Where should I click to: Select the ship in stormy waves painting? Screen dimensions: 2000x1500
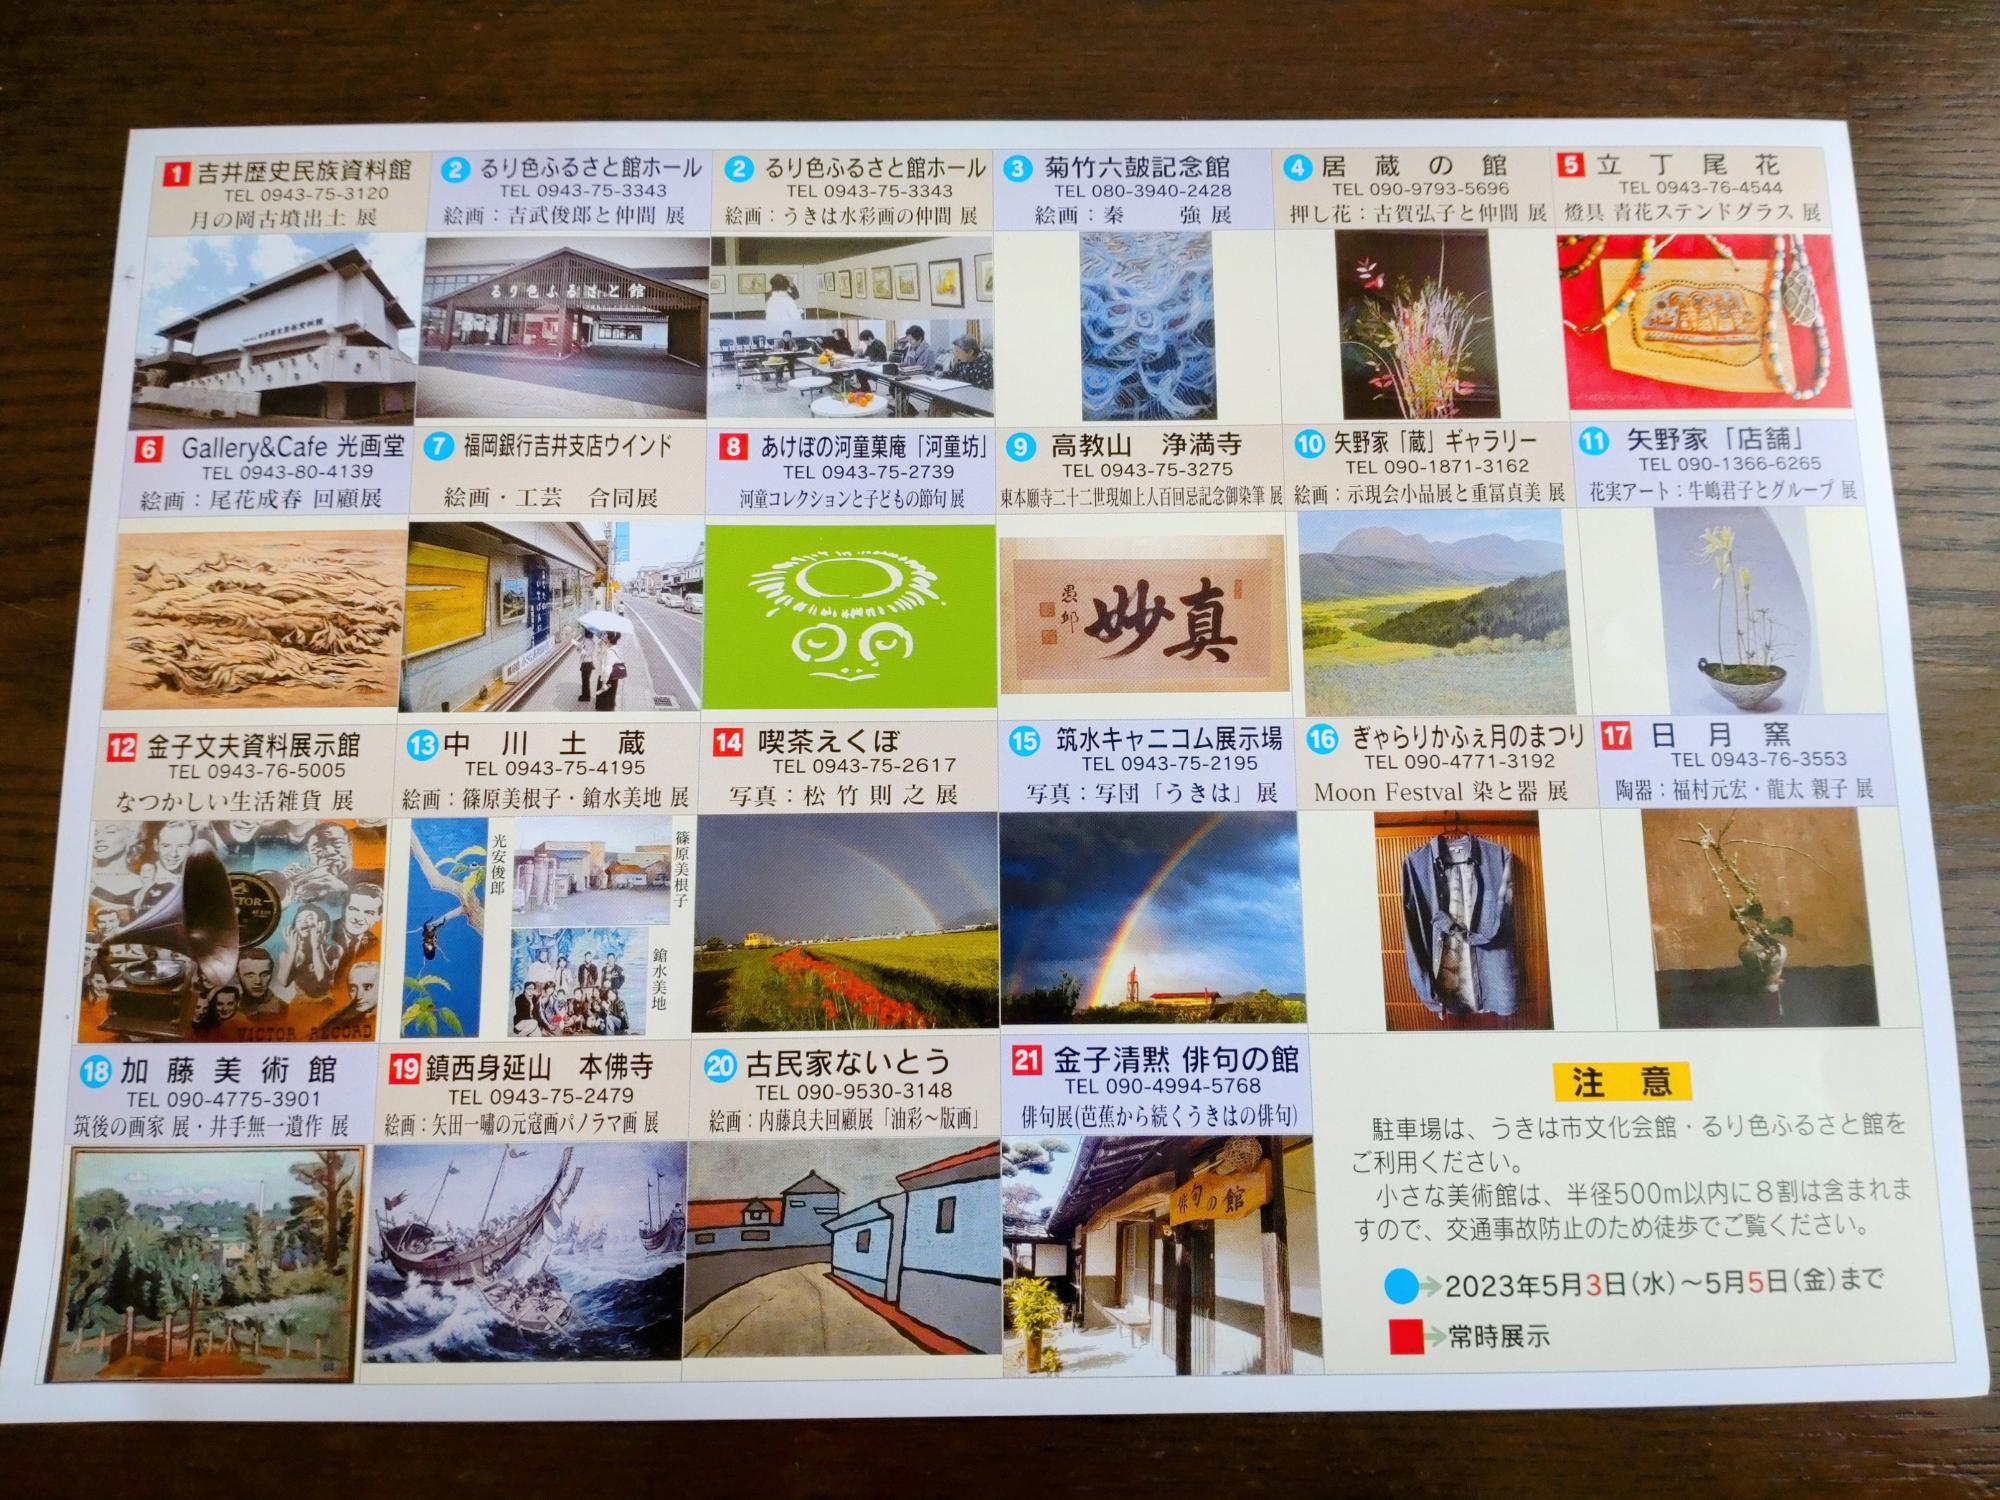pyautogui.click(x=524, y=1250)
